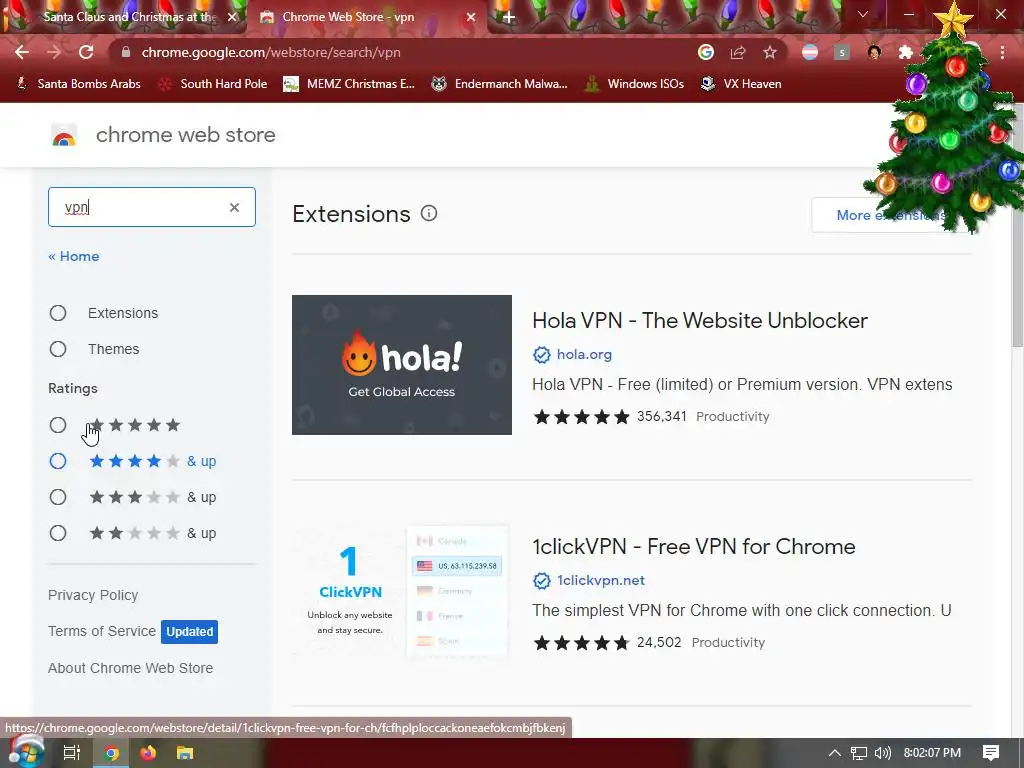Click the lock icon in address bar
Viewport: 1024px width, 768px height.
pyautogui.click(x=126, y=52)
